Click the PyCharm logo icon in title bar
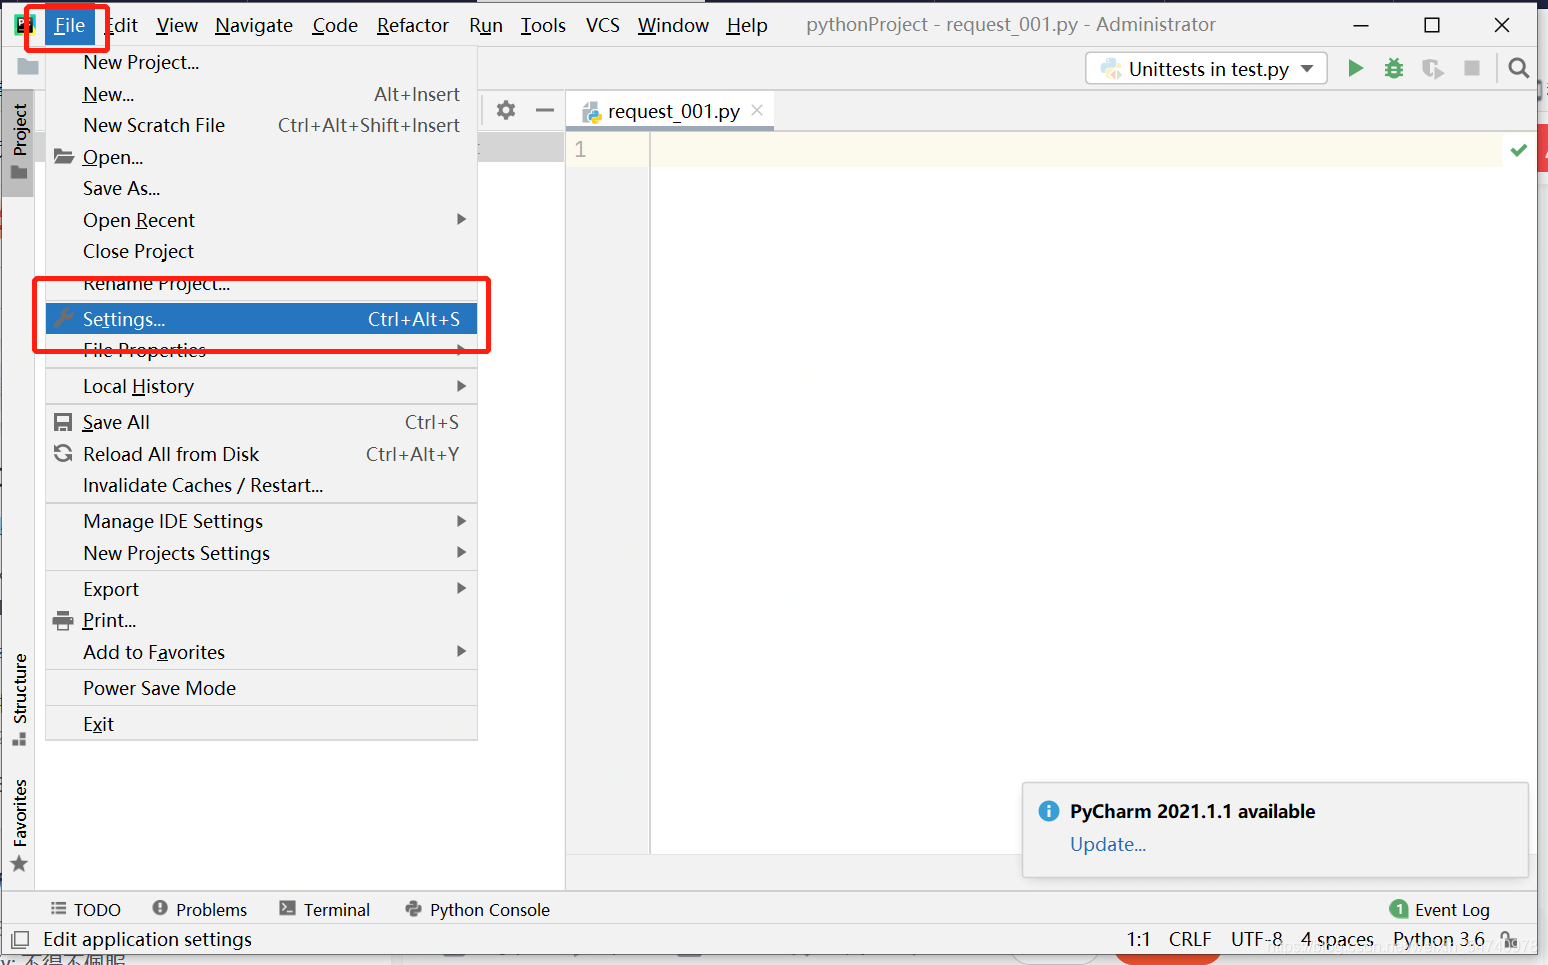 pos(24,25)
